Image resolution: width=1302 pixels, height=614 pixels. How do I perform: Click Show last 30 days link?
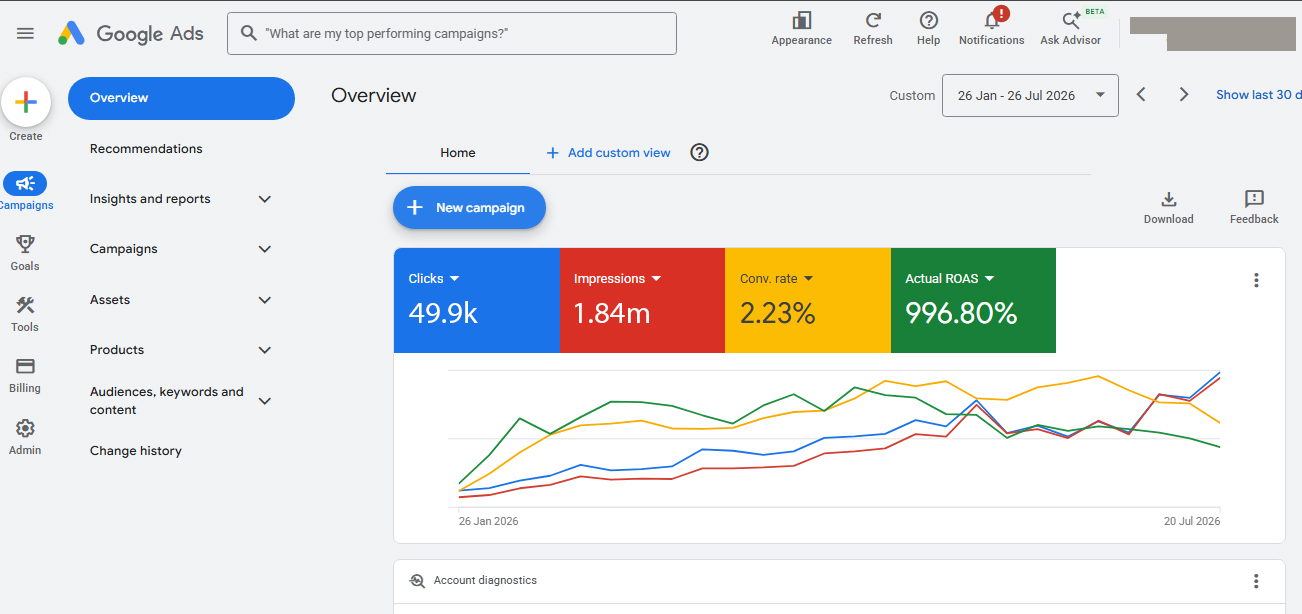(x=1259, y=95)
